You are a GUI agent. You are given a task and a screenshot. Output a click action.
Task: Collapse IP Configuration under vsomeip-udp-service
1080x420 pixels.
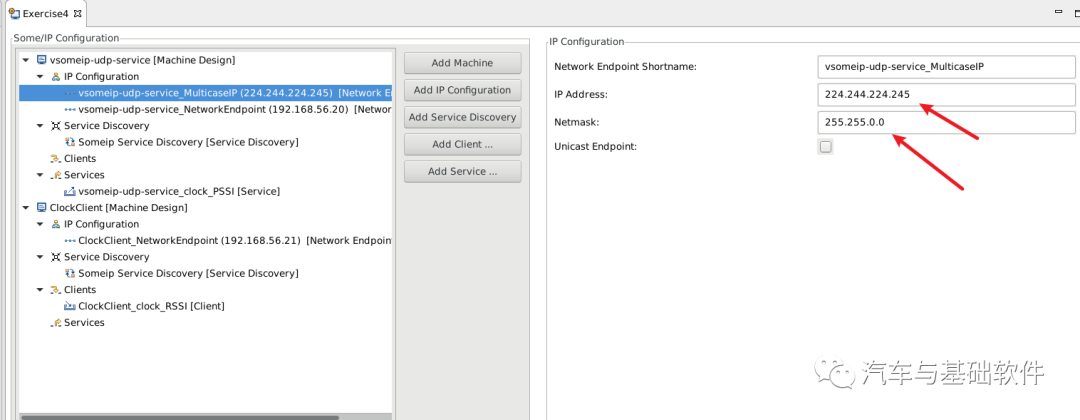[x=40, y=76]
